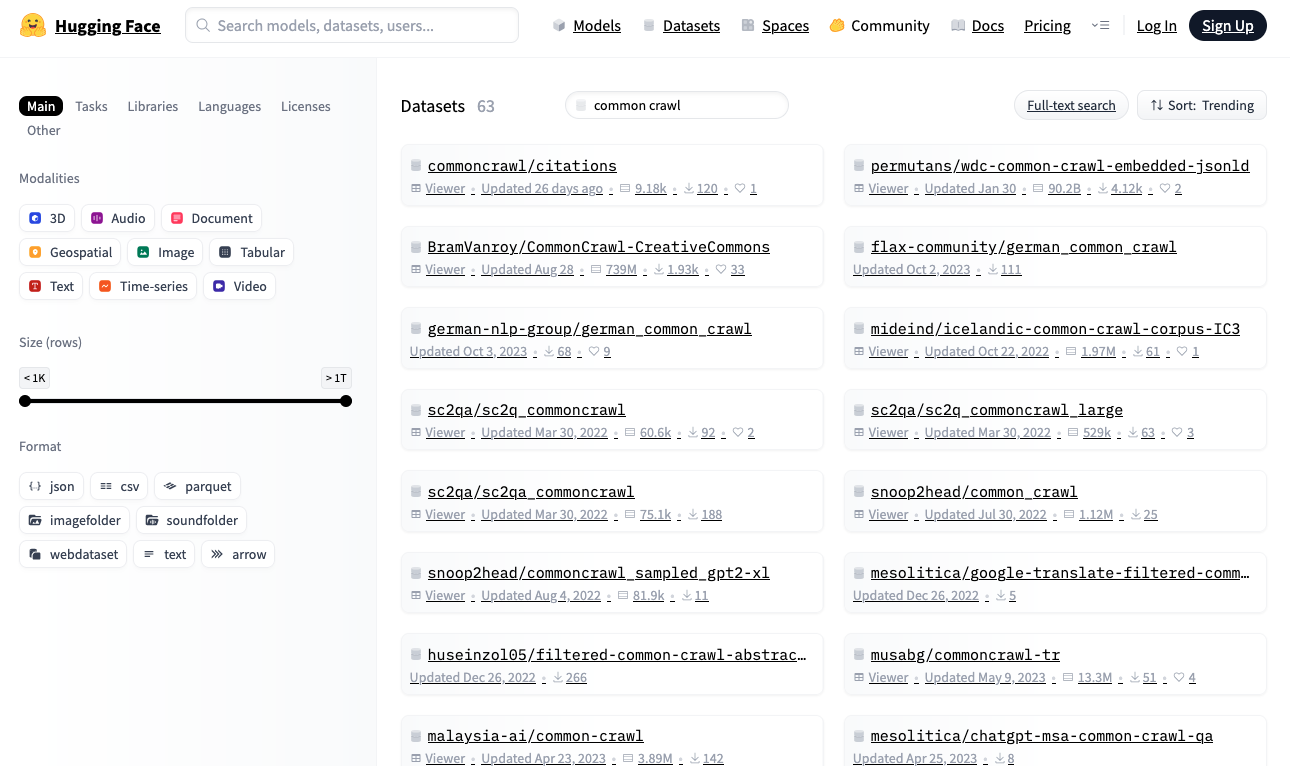Switch to the Tasks tab

coord(91,106)
